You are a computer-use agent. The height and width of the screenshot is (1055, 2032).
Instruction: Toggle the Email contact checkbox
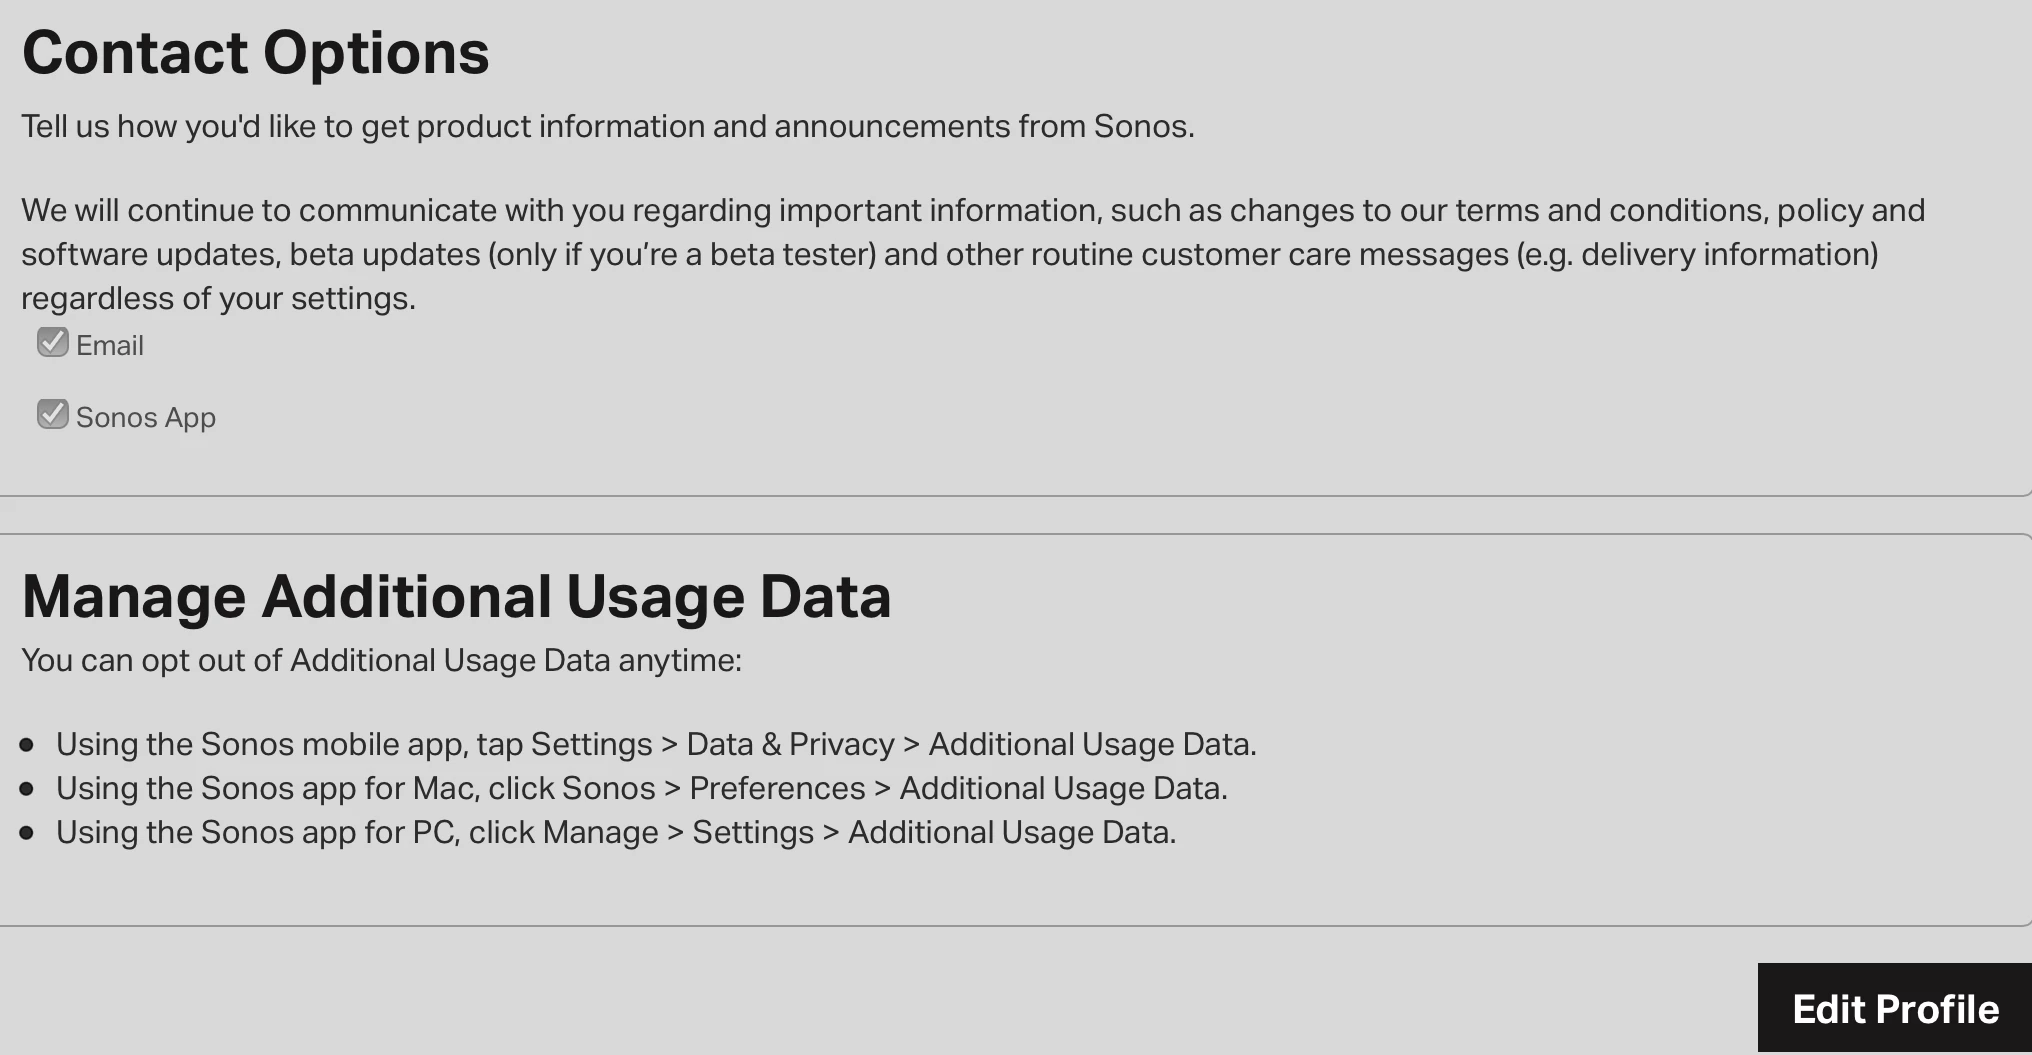(x=53, y=343)
